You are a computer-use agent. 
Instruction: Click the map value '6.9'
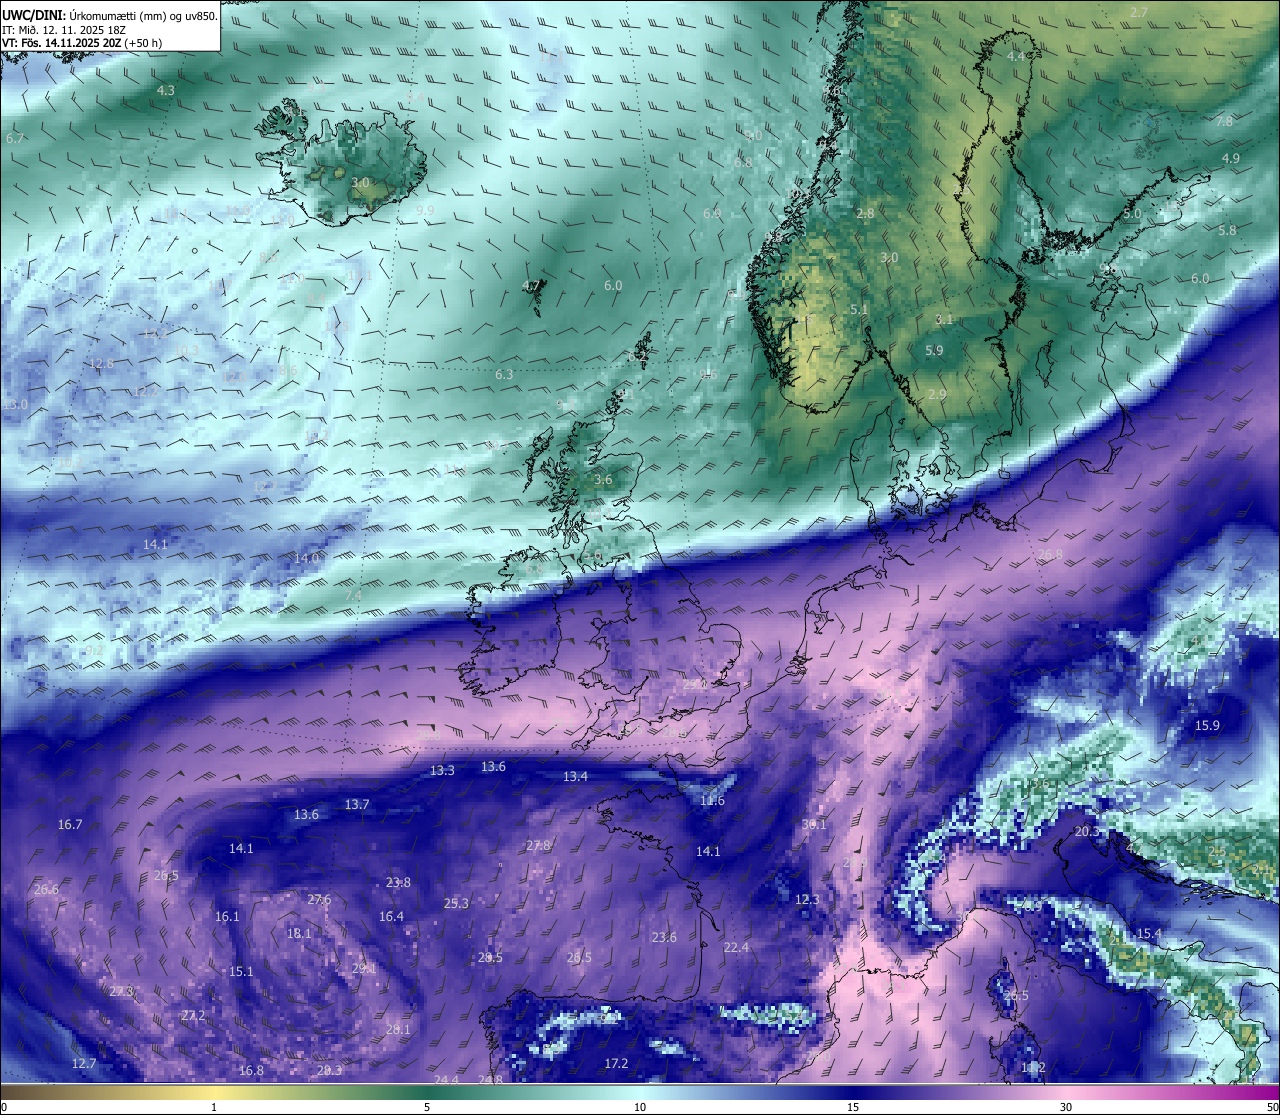click(712, 214)
